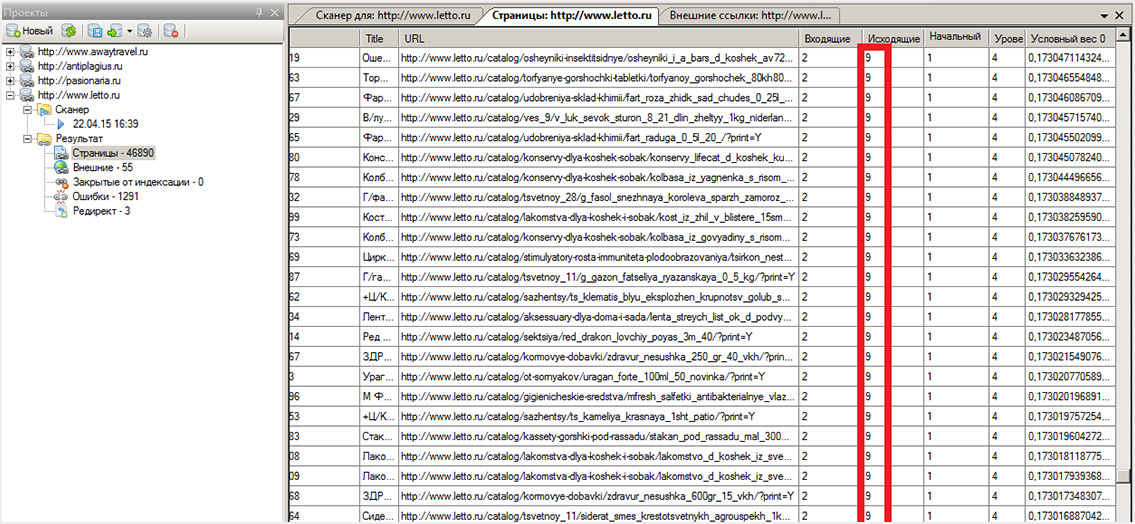
Task: Open the dropdown arrow next to export icon
Action: click(x=129, y=31)
